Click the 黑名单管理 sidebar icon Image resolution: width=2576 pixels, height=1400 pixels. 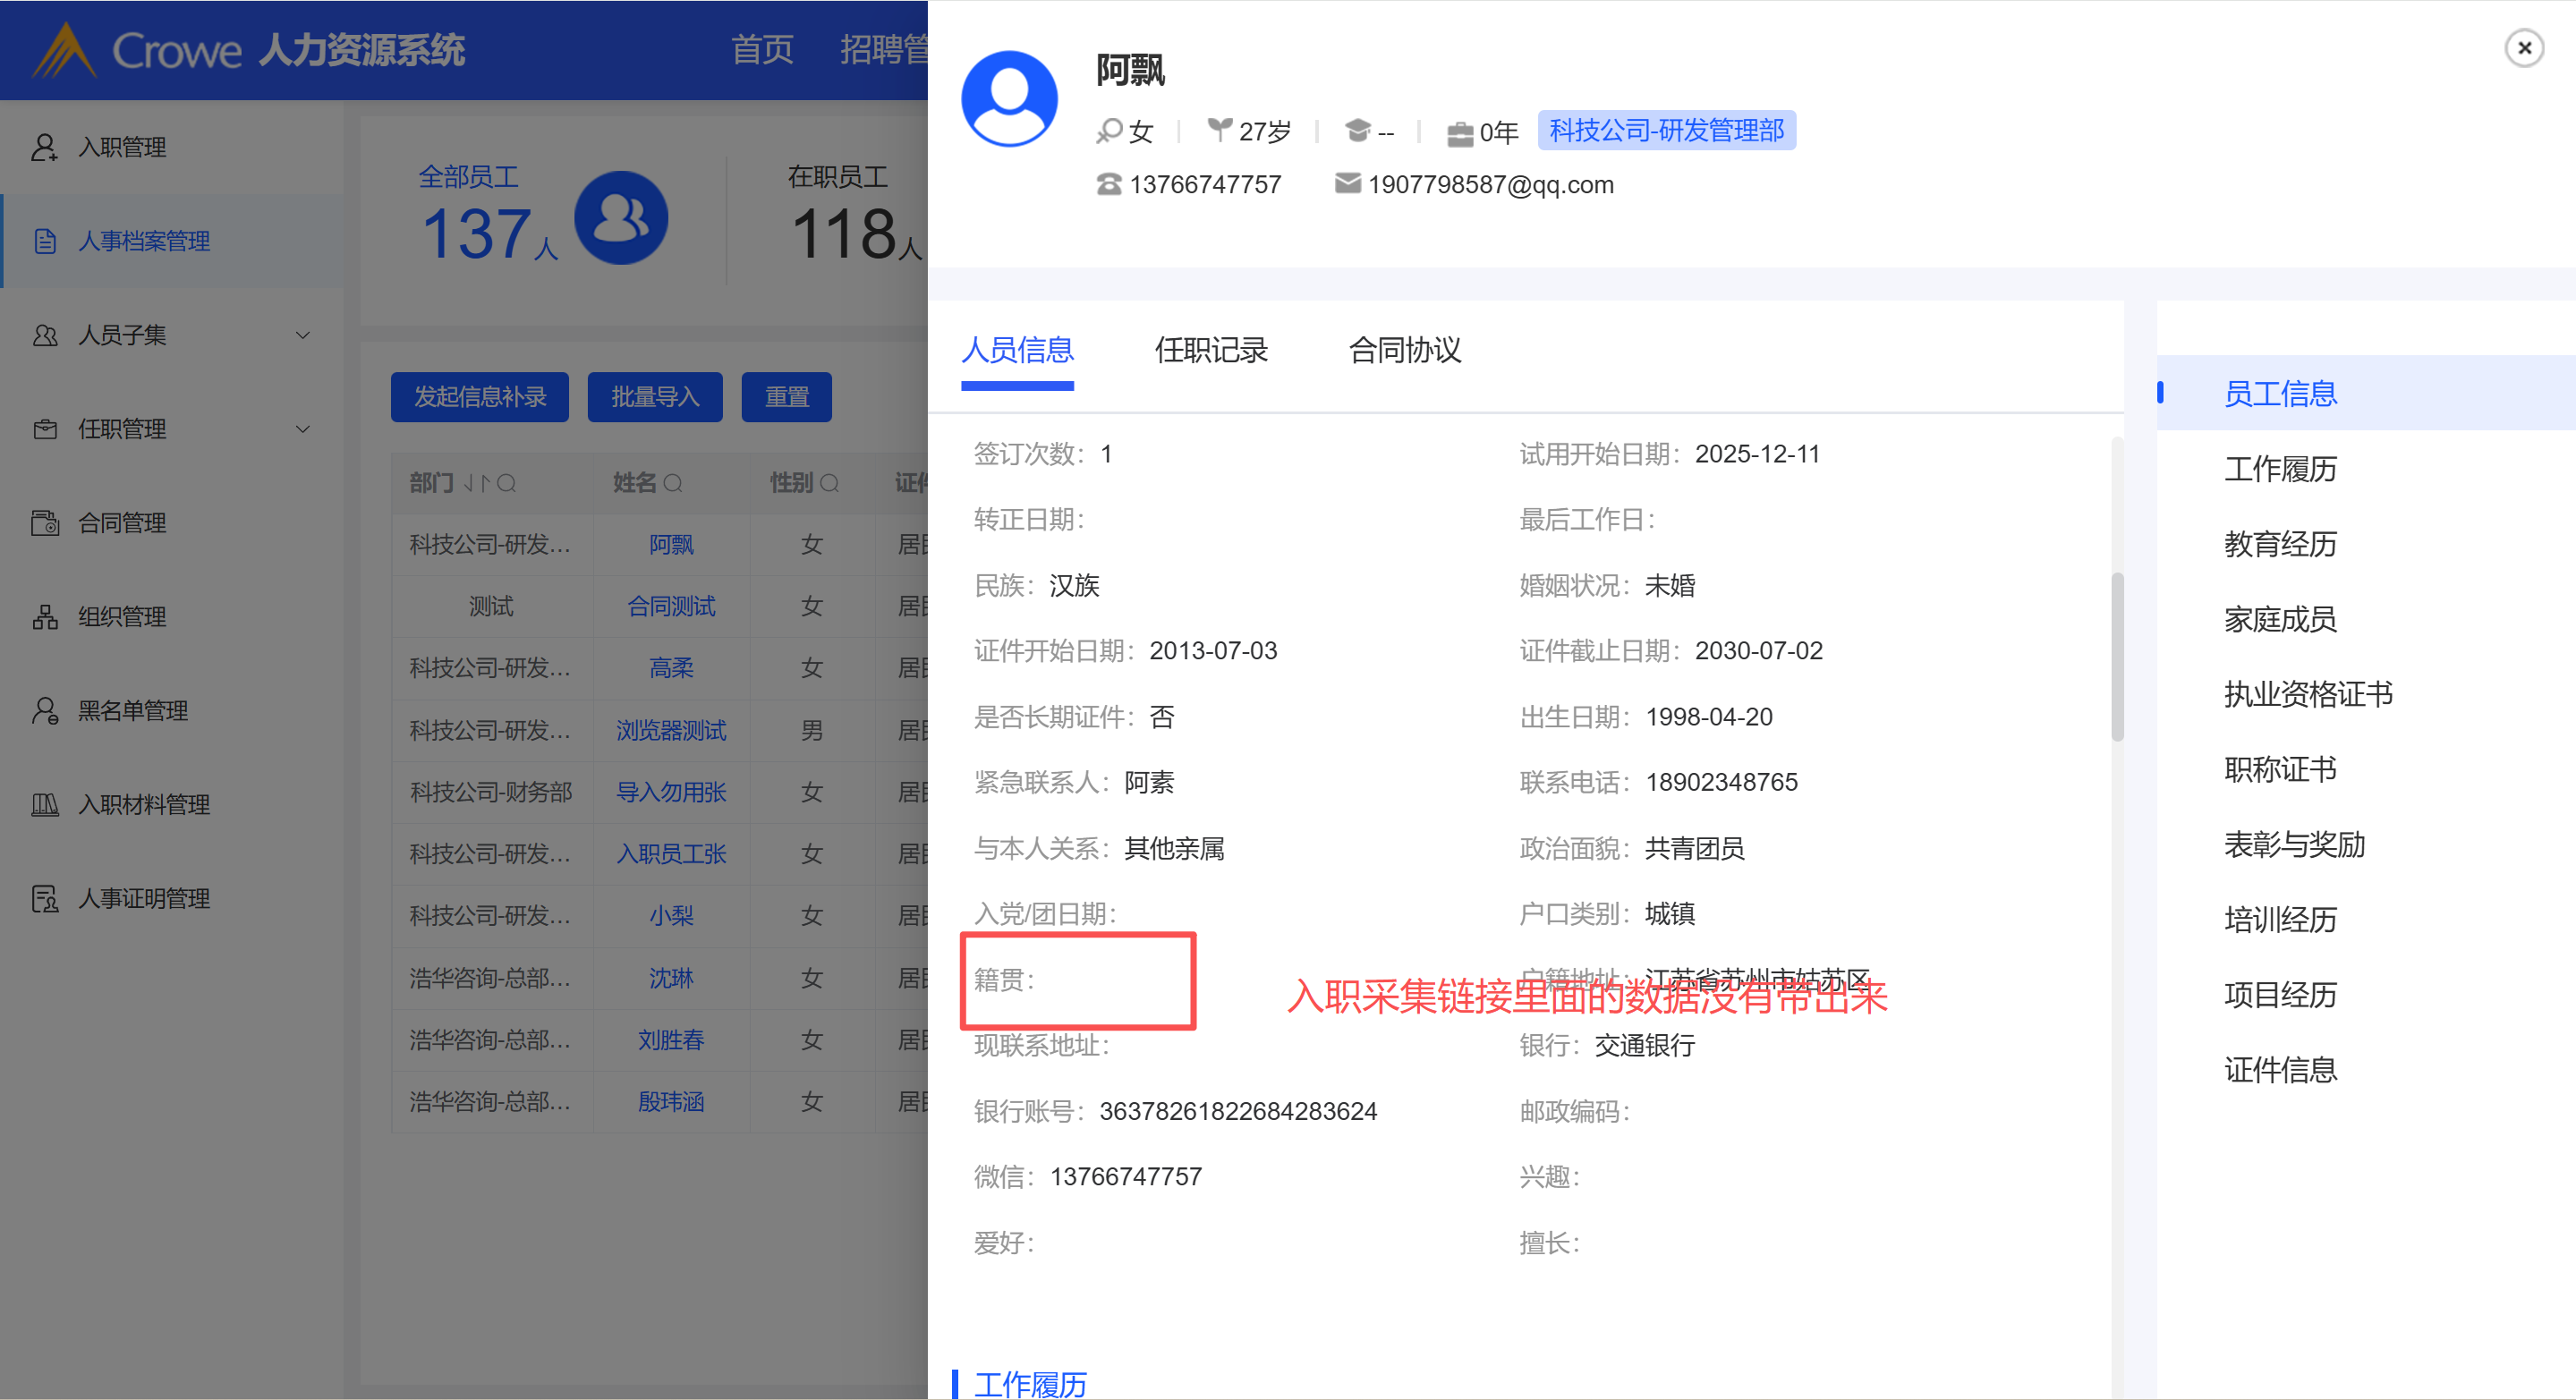pyautogui.click(x=44, y=711)
